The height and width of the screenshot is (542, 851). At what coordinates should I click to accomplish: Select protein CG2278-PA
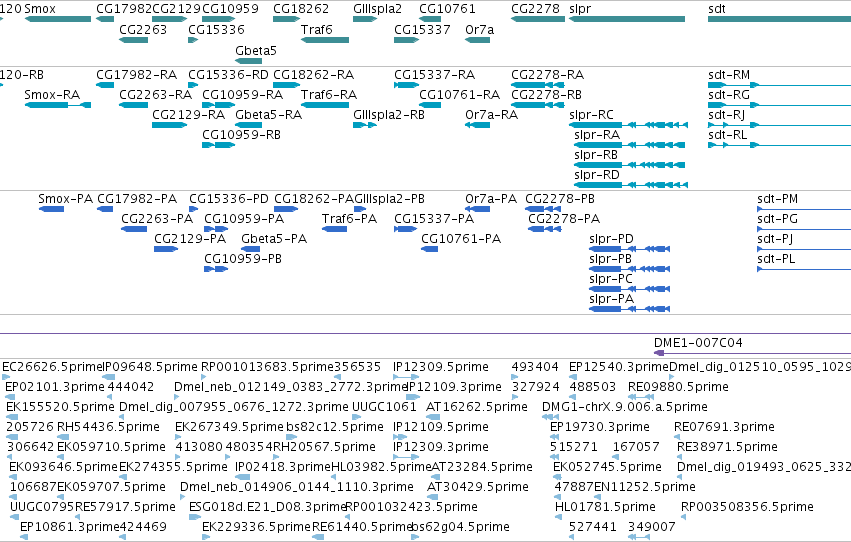pyautogui.click(x=544, y=229)
